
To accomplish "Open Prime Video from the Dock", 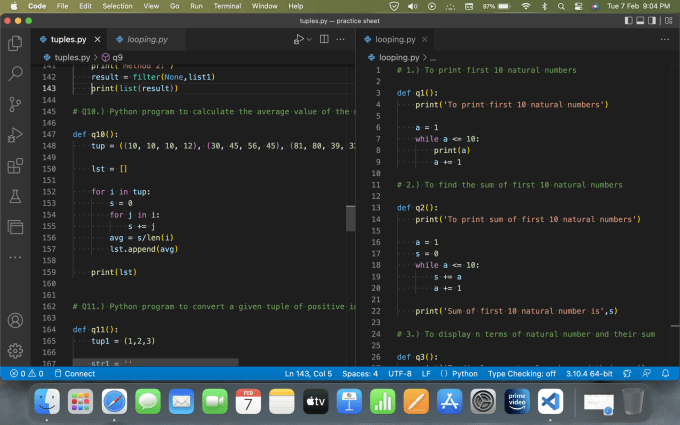I will pos(517,402).
